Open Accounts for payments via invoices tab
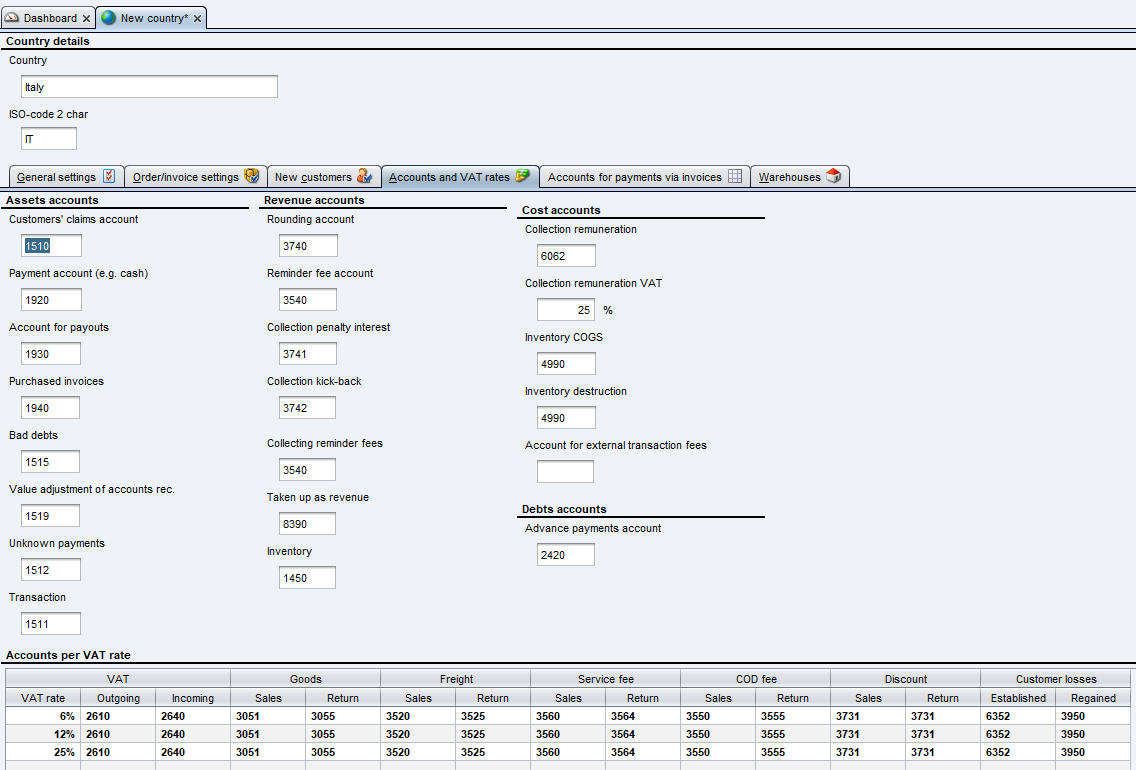 pos(634,177)
